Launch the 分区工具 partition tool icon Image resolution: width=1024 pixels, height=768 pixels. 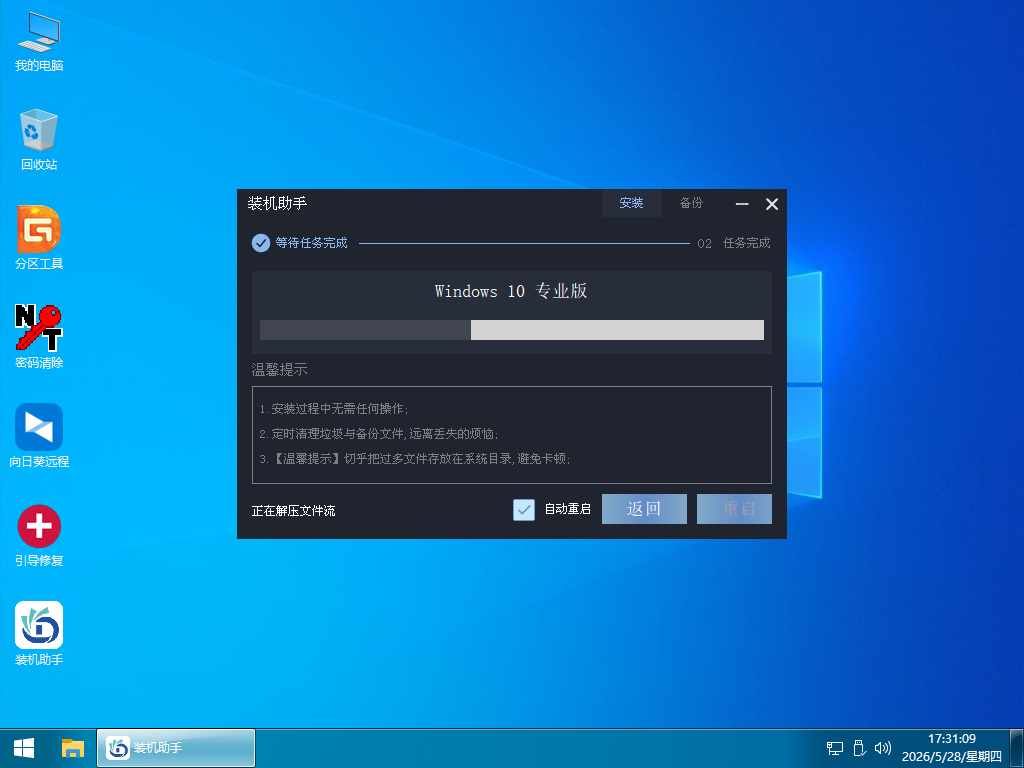point(39,238)
